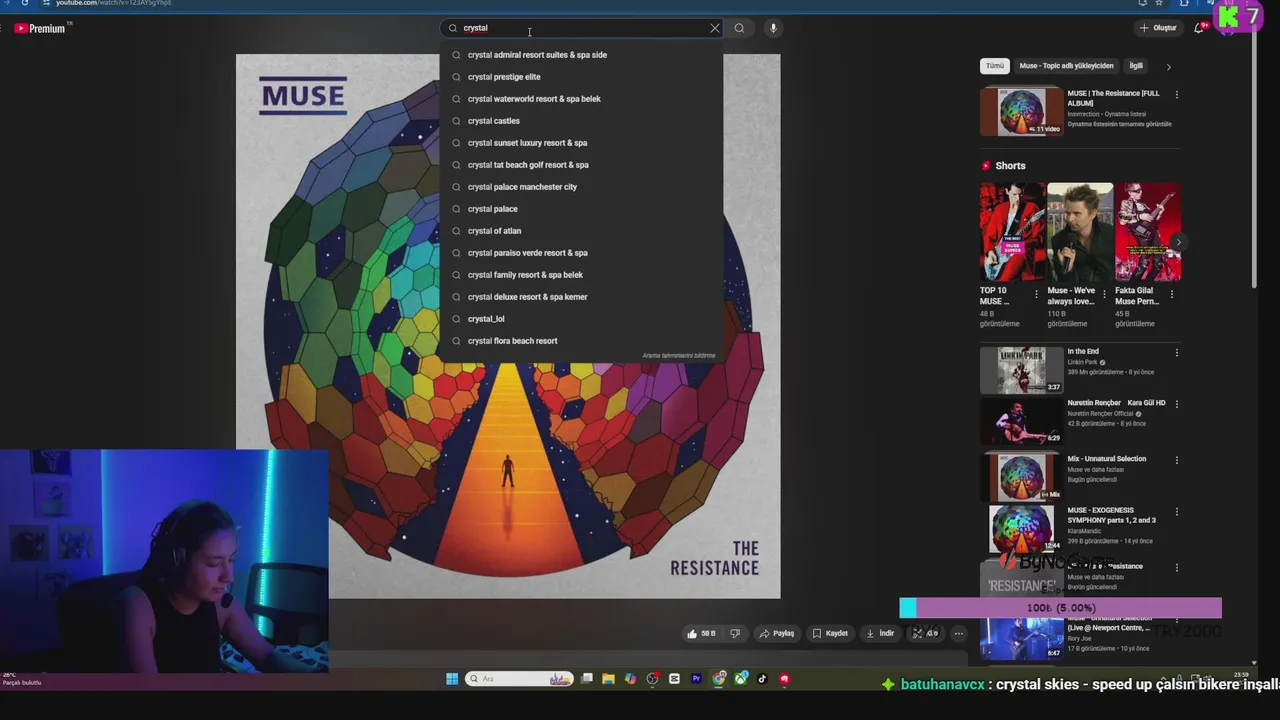Choose the 'crystal palace' suggestion
Screen dimensions: 1280x720
(x=581, y=209)
